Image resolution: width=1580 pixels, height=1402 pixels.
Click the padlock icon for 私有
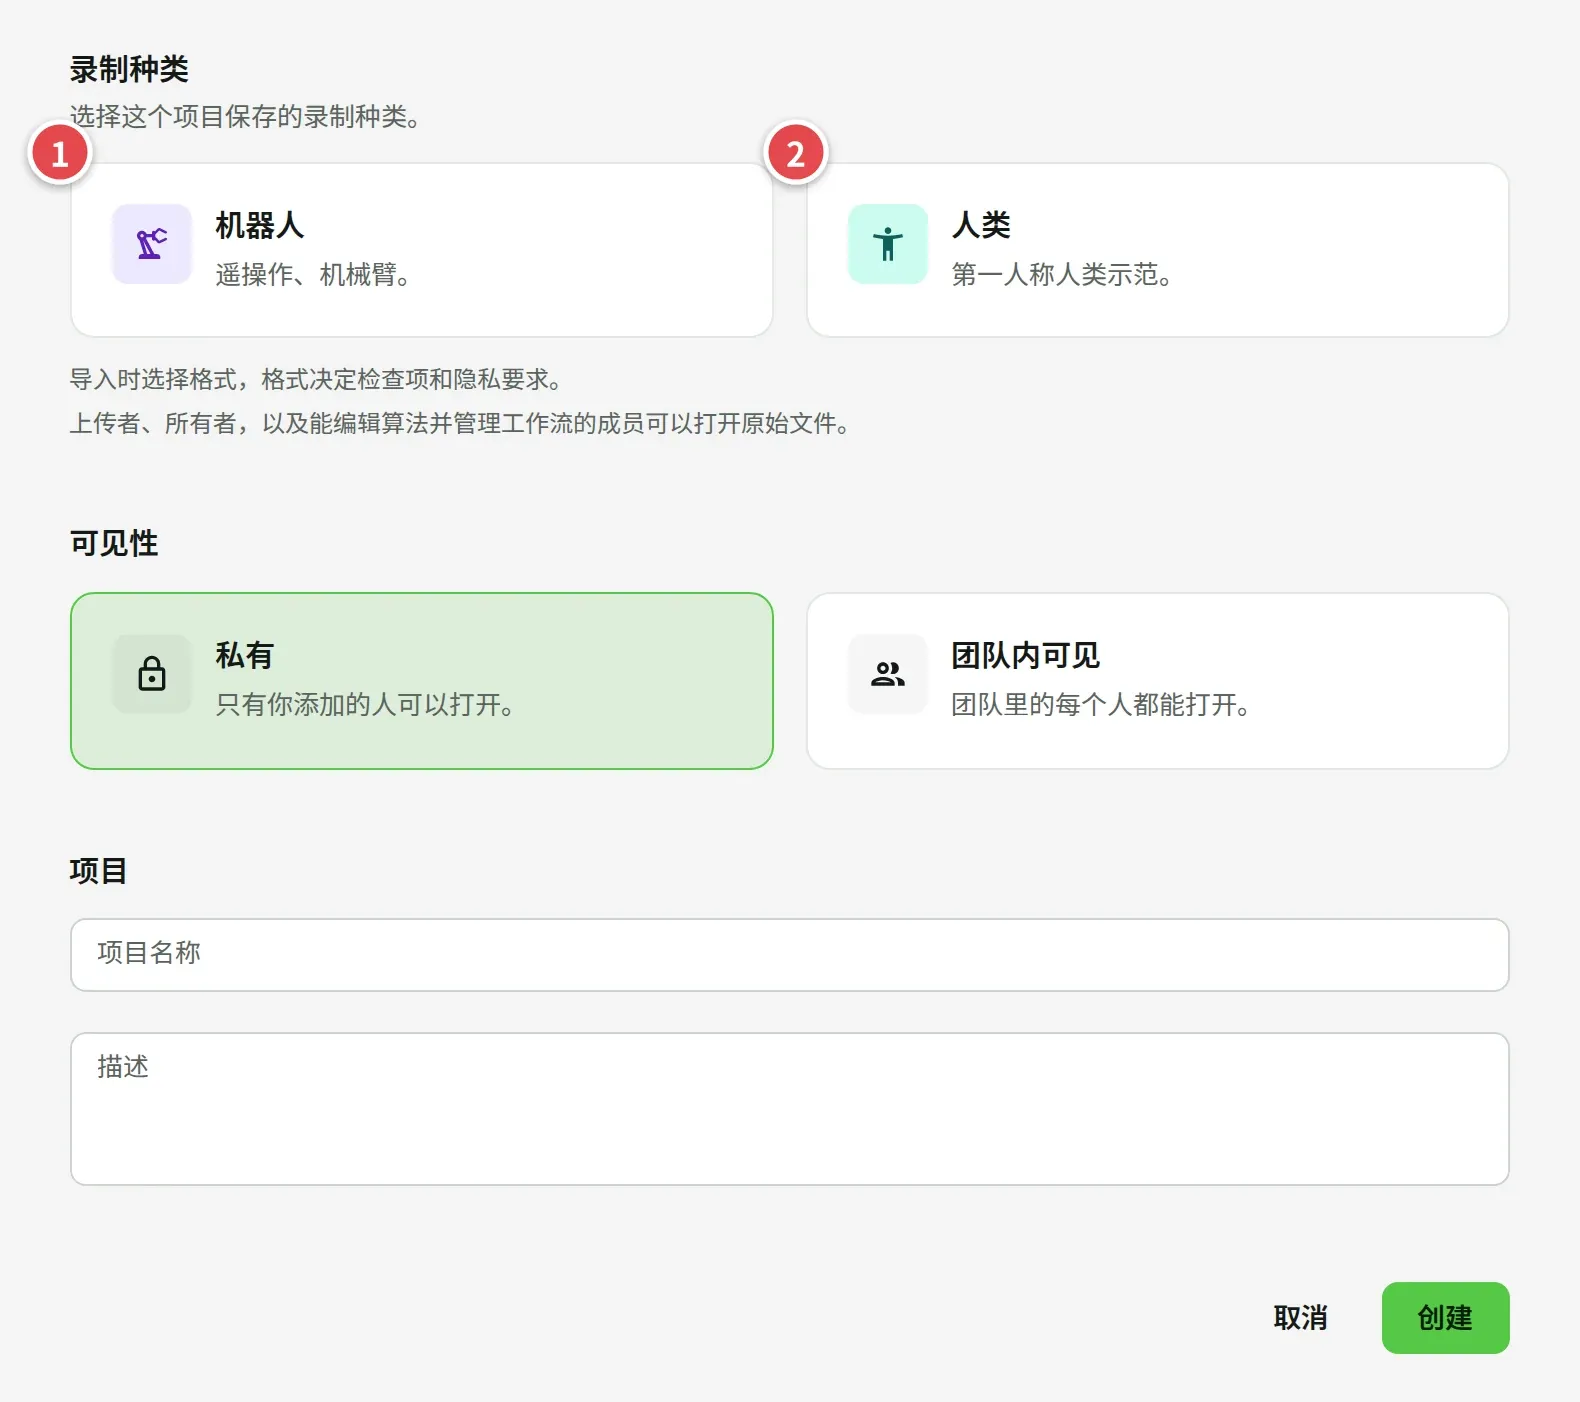(152, 674)
